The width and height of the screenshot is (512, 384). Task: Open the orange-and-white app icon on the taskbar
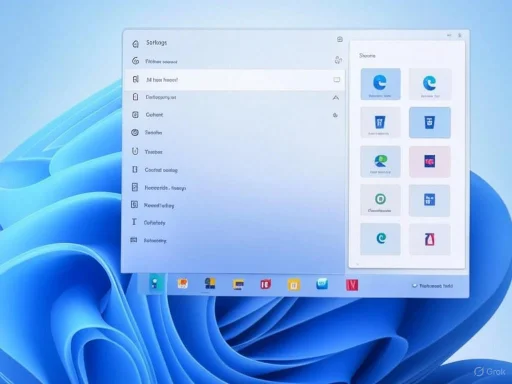pyautogui.click(x=183, y=284)
